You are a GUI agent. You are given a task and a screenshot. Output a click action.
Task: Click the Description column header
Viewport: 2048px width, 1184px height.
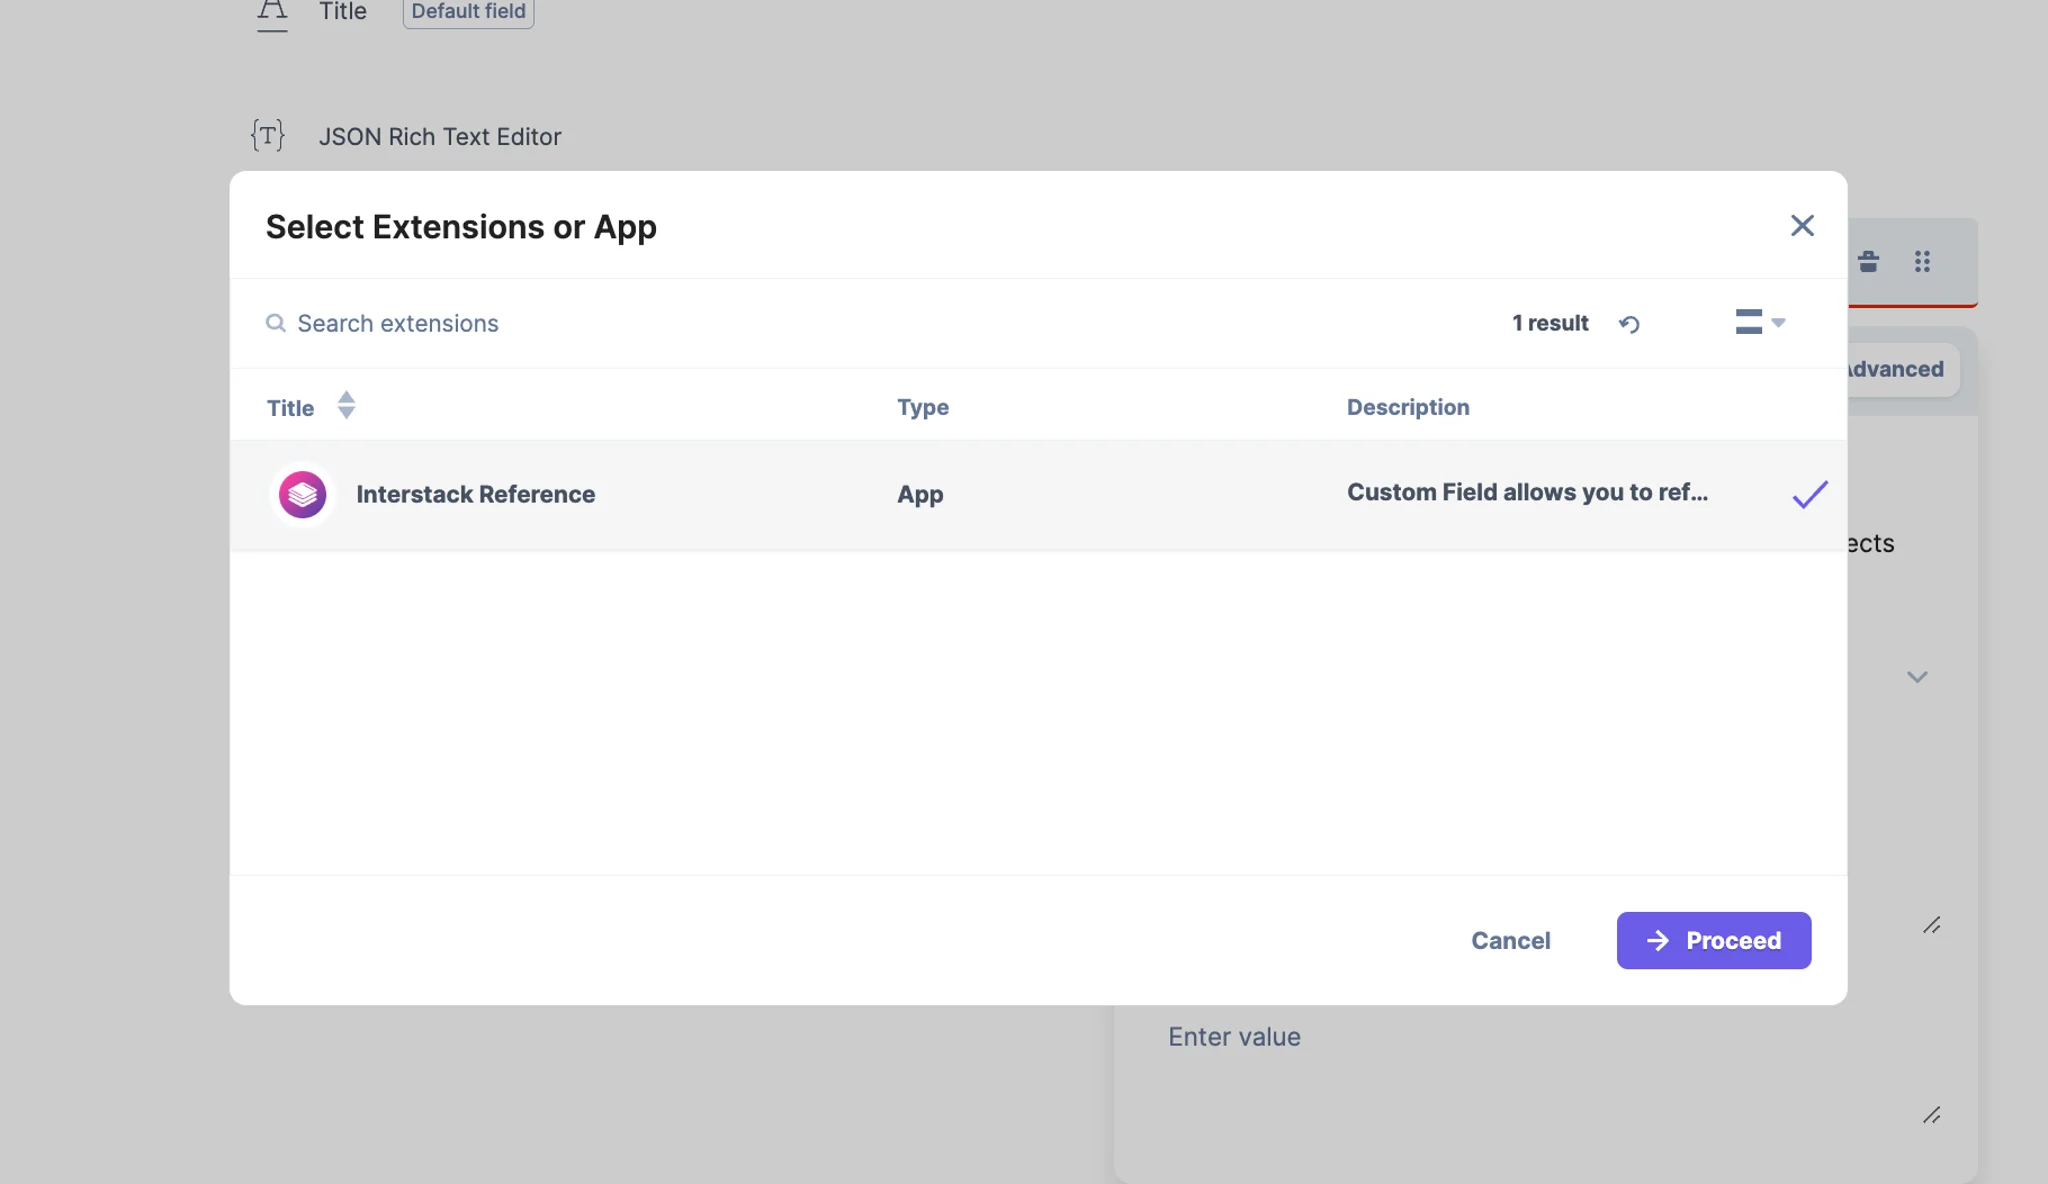(1407, 407)
